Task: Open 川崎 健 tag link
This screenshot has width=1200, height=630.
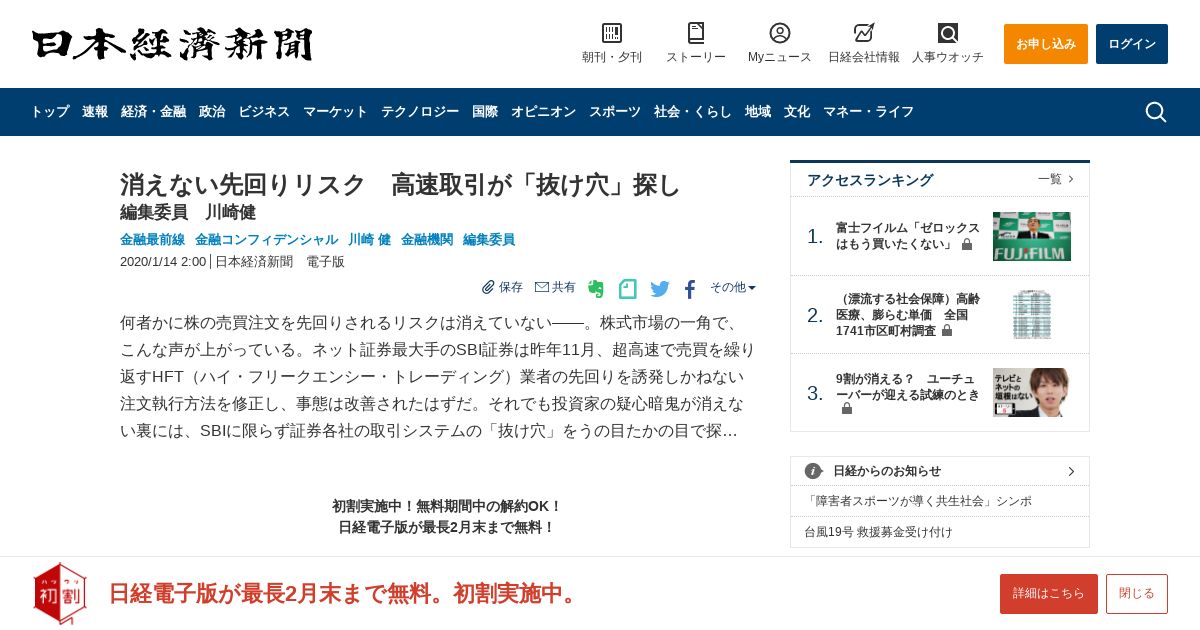Action: tap(369, 240)
